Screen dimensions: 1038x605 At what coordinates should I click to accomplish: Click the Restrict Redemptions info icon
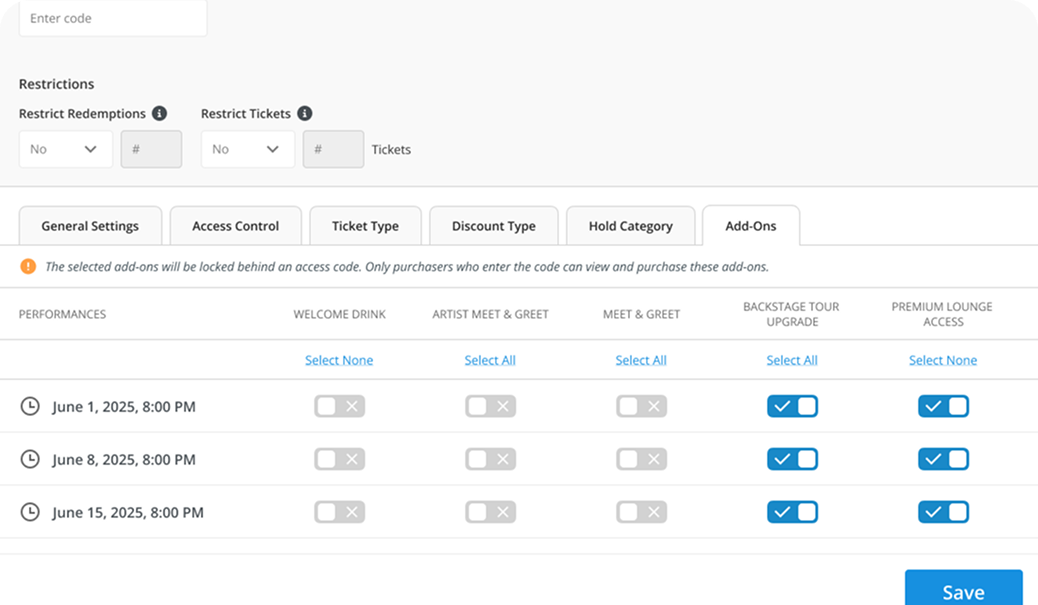159,114
